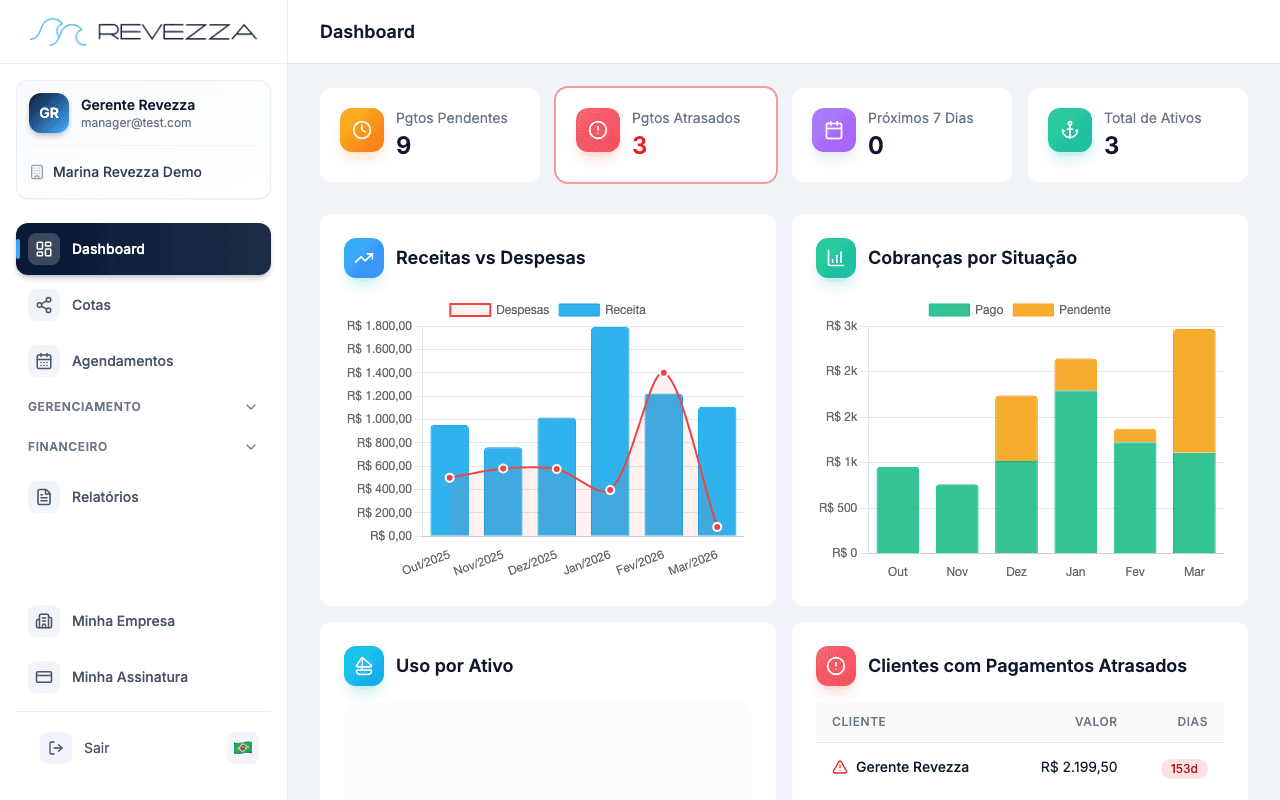Open the Dashboard menu item
1280x800 pixels.
pyautogui.click(x=143, y=249)
